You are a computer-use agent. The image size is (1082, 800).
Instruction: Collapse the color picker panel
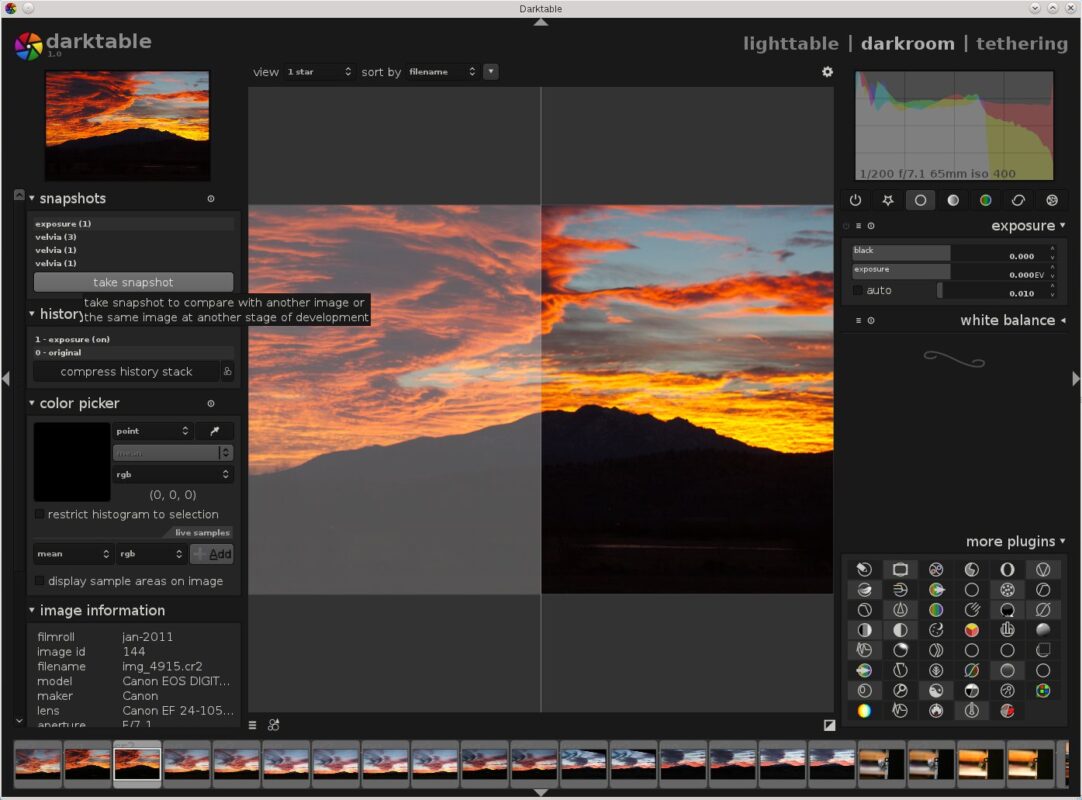click(x=32, y=403)
